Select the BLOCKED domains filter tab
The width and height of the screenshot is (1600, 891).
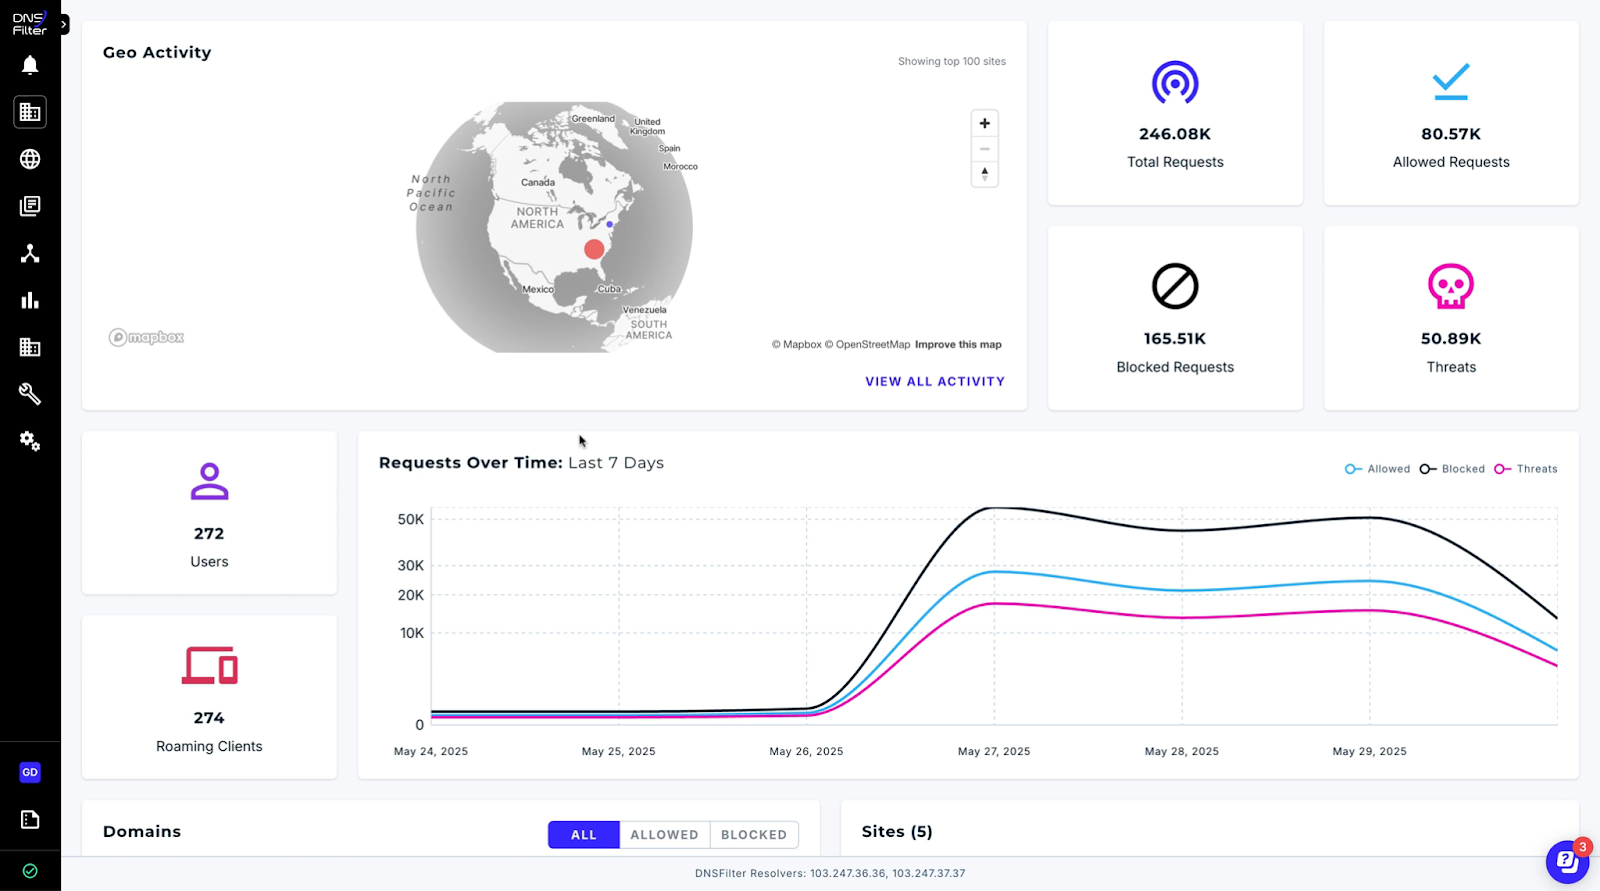[754, 834]
